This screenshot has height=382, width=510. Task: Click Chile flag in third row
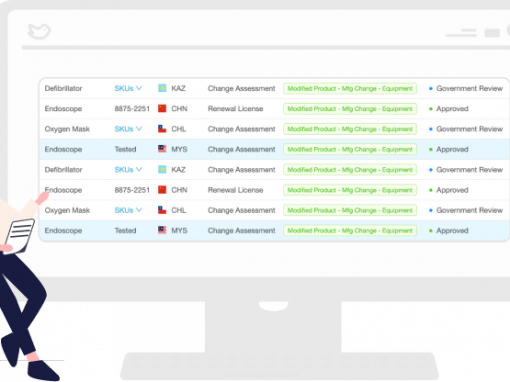point(162,129)
